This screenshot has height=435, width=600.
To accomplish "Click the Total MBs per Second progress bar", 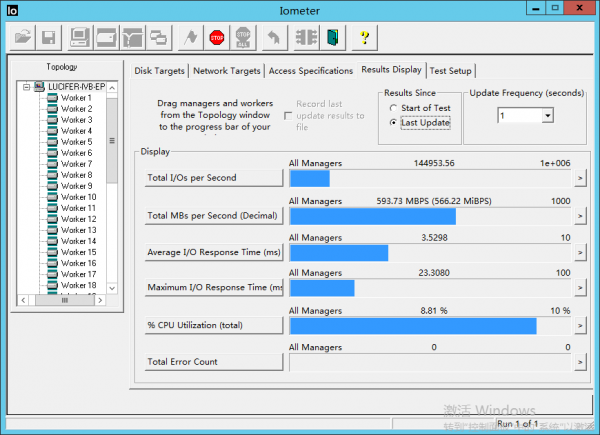I will tap(430, 217).
